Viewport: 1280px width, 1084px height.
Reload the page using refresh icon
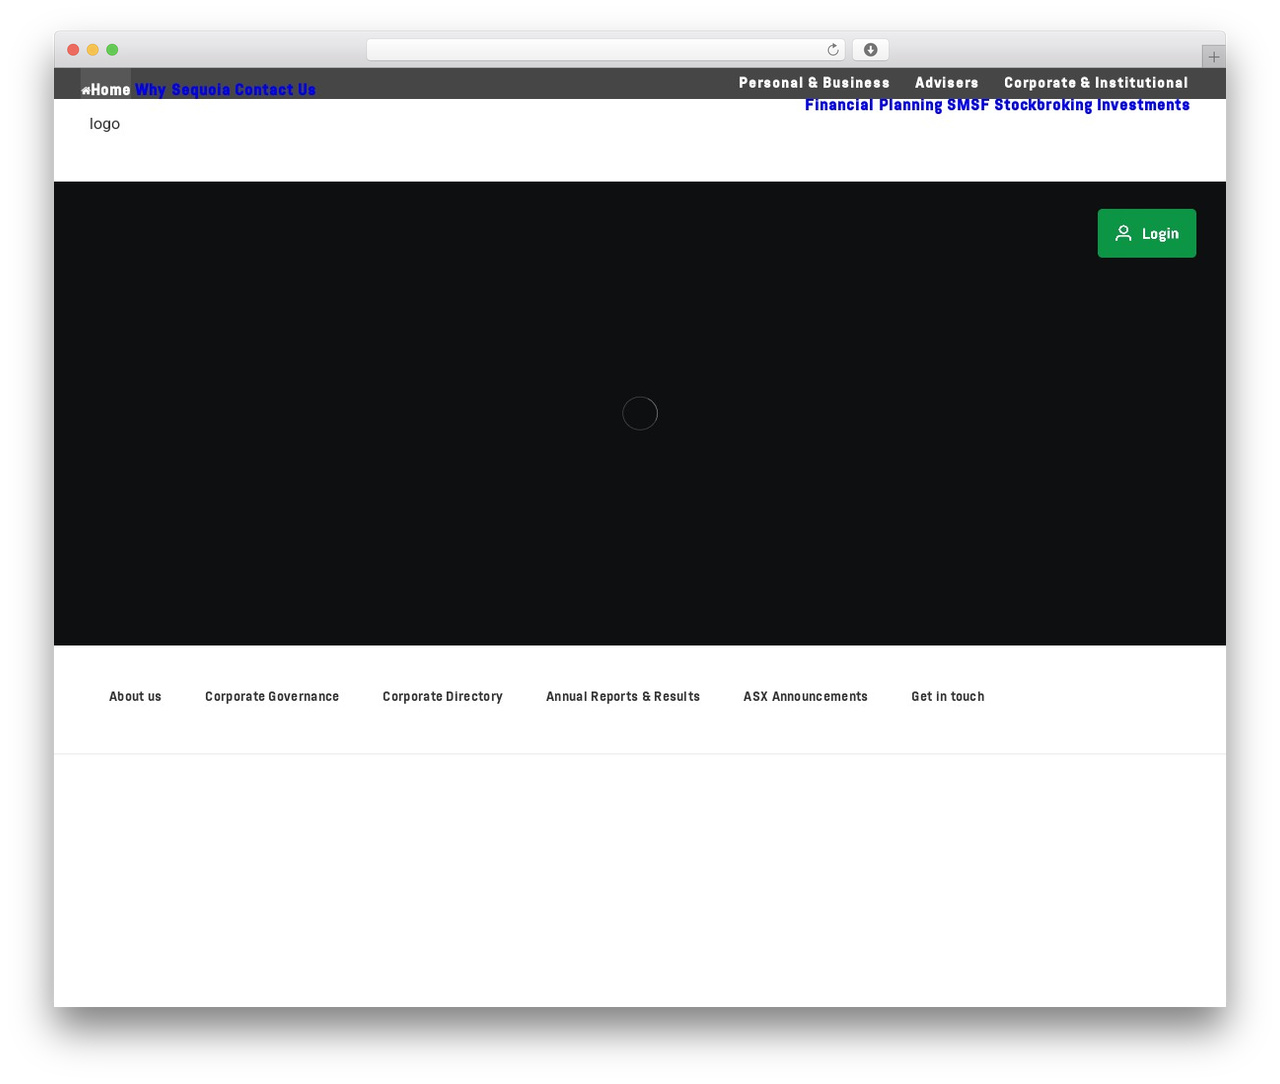833,50
